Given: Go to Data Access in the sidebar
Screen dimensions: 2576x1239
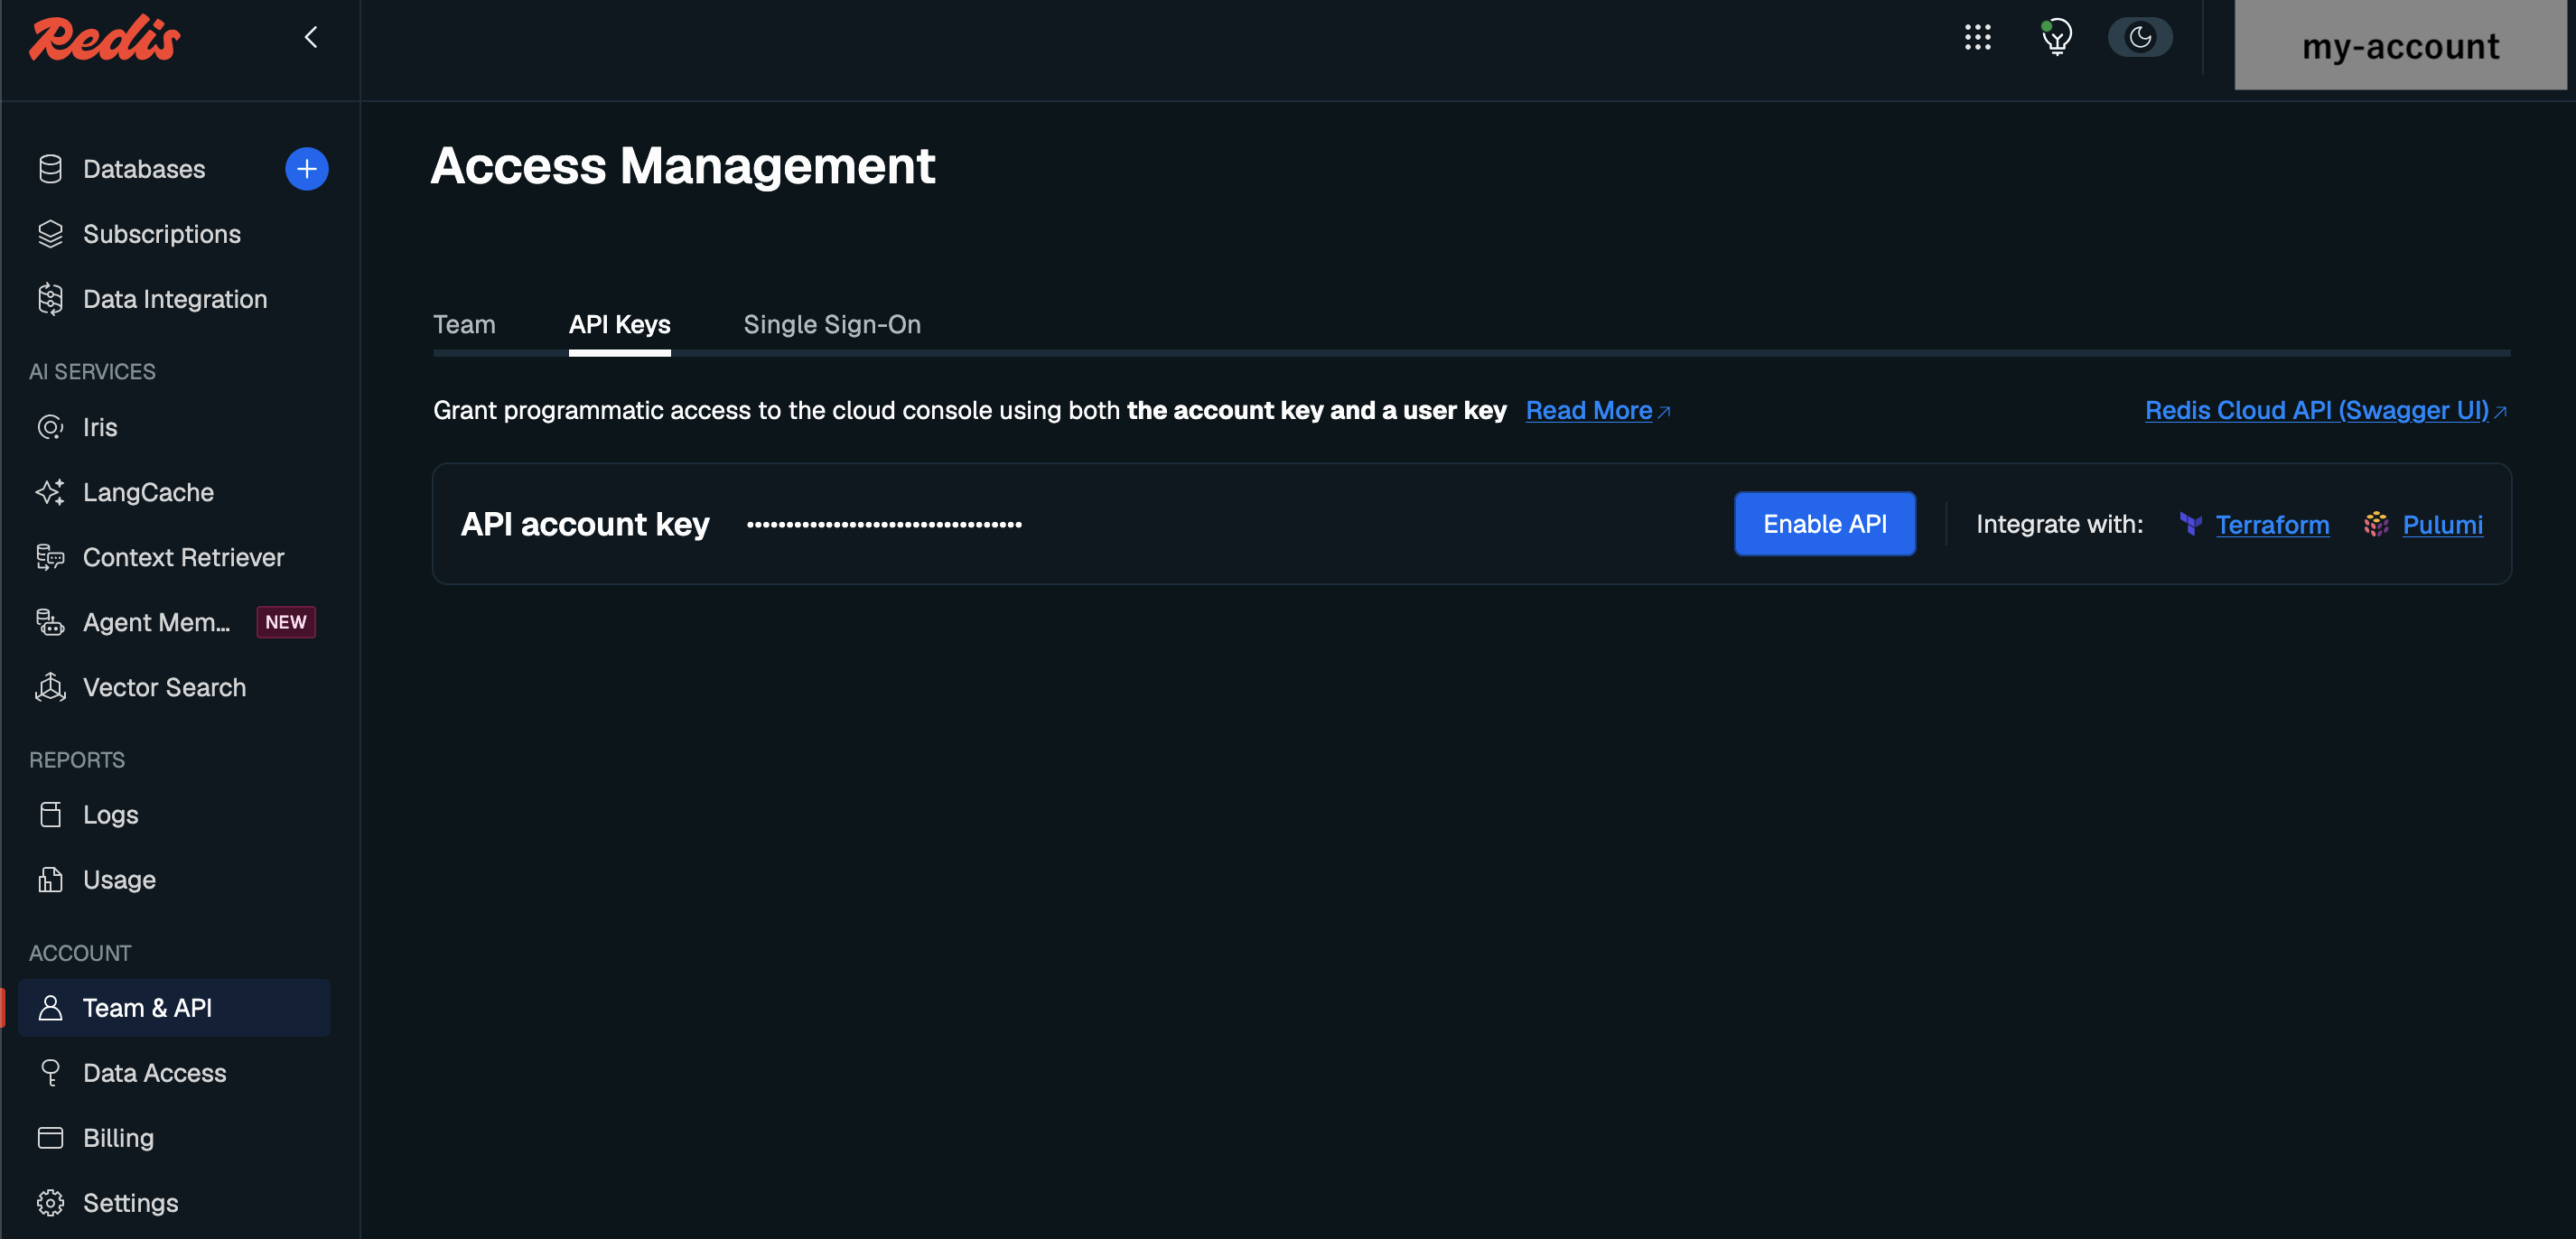Looking at the screenshot, I should [154, 1073].
